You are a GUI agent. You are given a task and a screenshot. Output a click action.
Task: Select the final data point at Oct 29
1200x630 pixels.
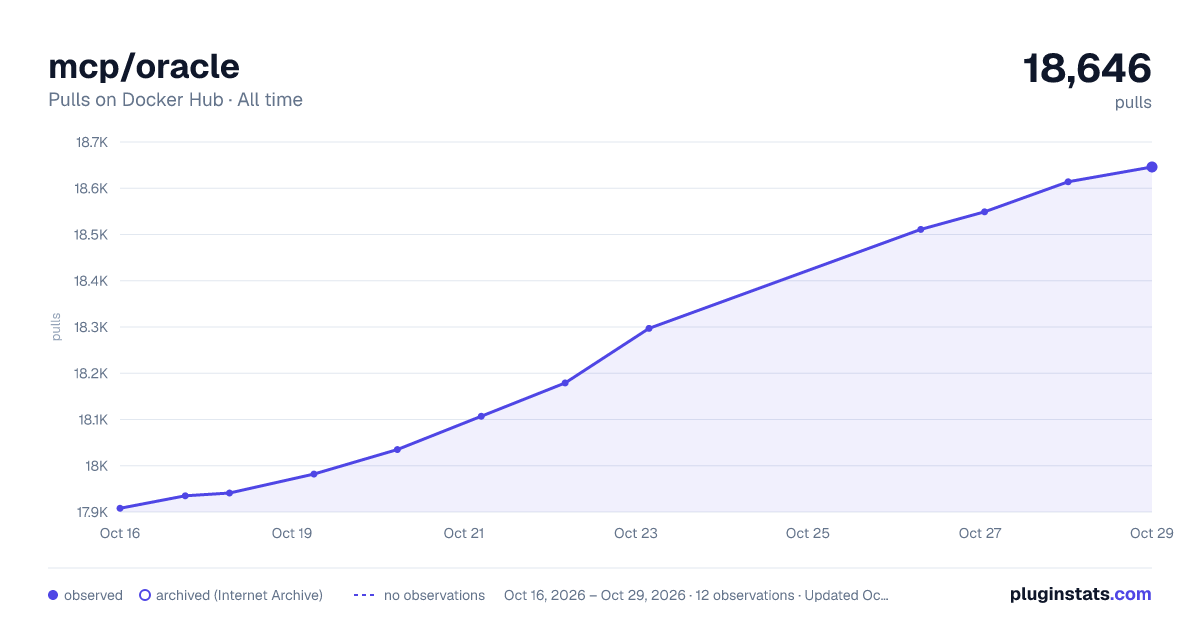[x=1152, y=167]
